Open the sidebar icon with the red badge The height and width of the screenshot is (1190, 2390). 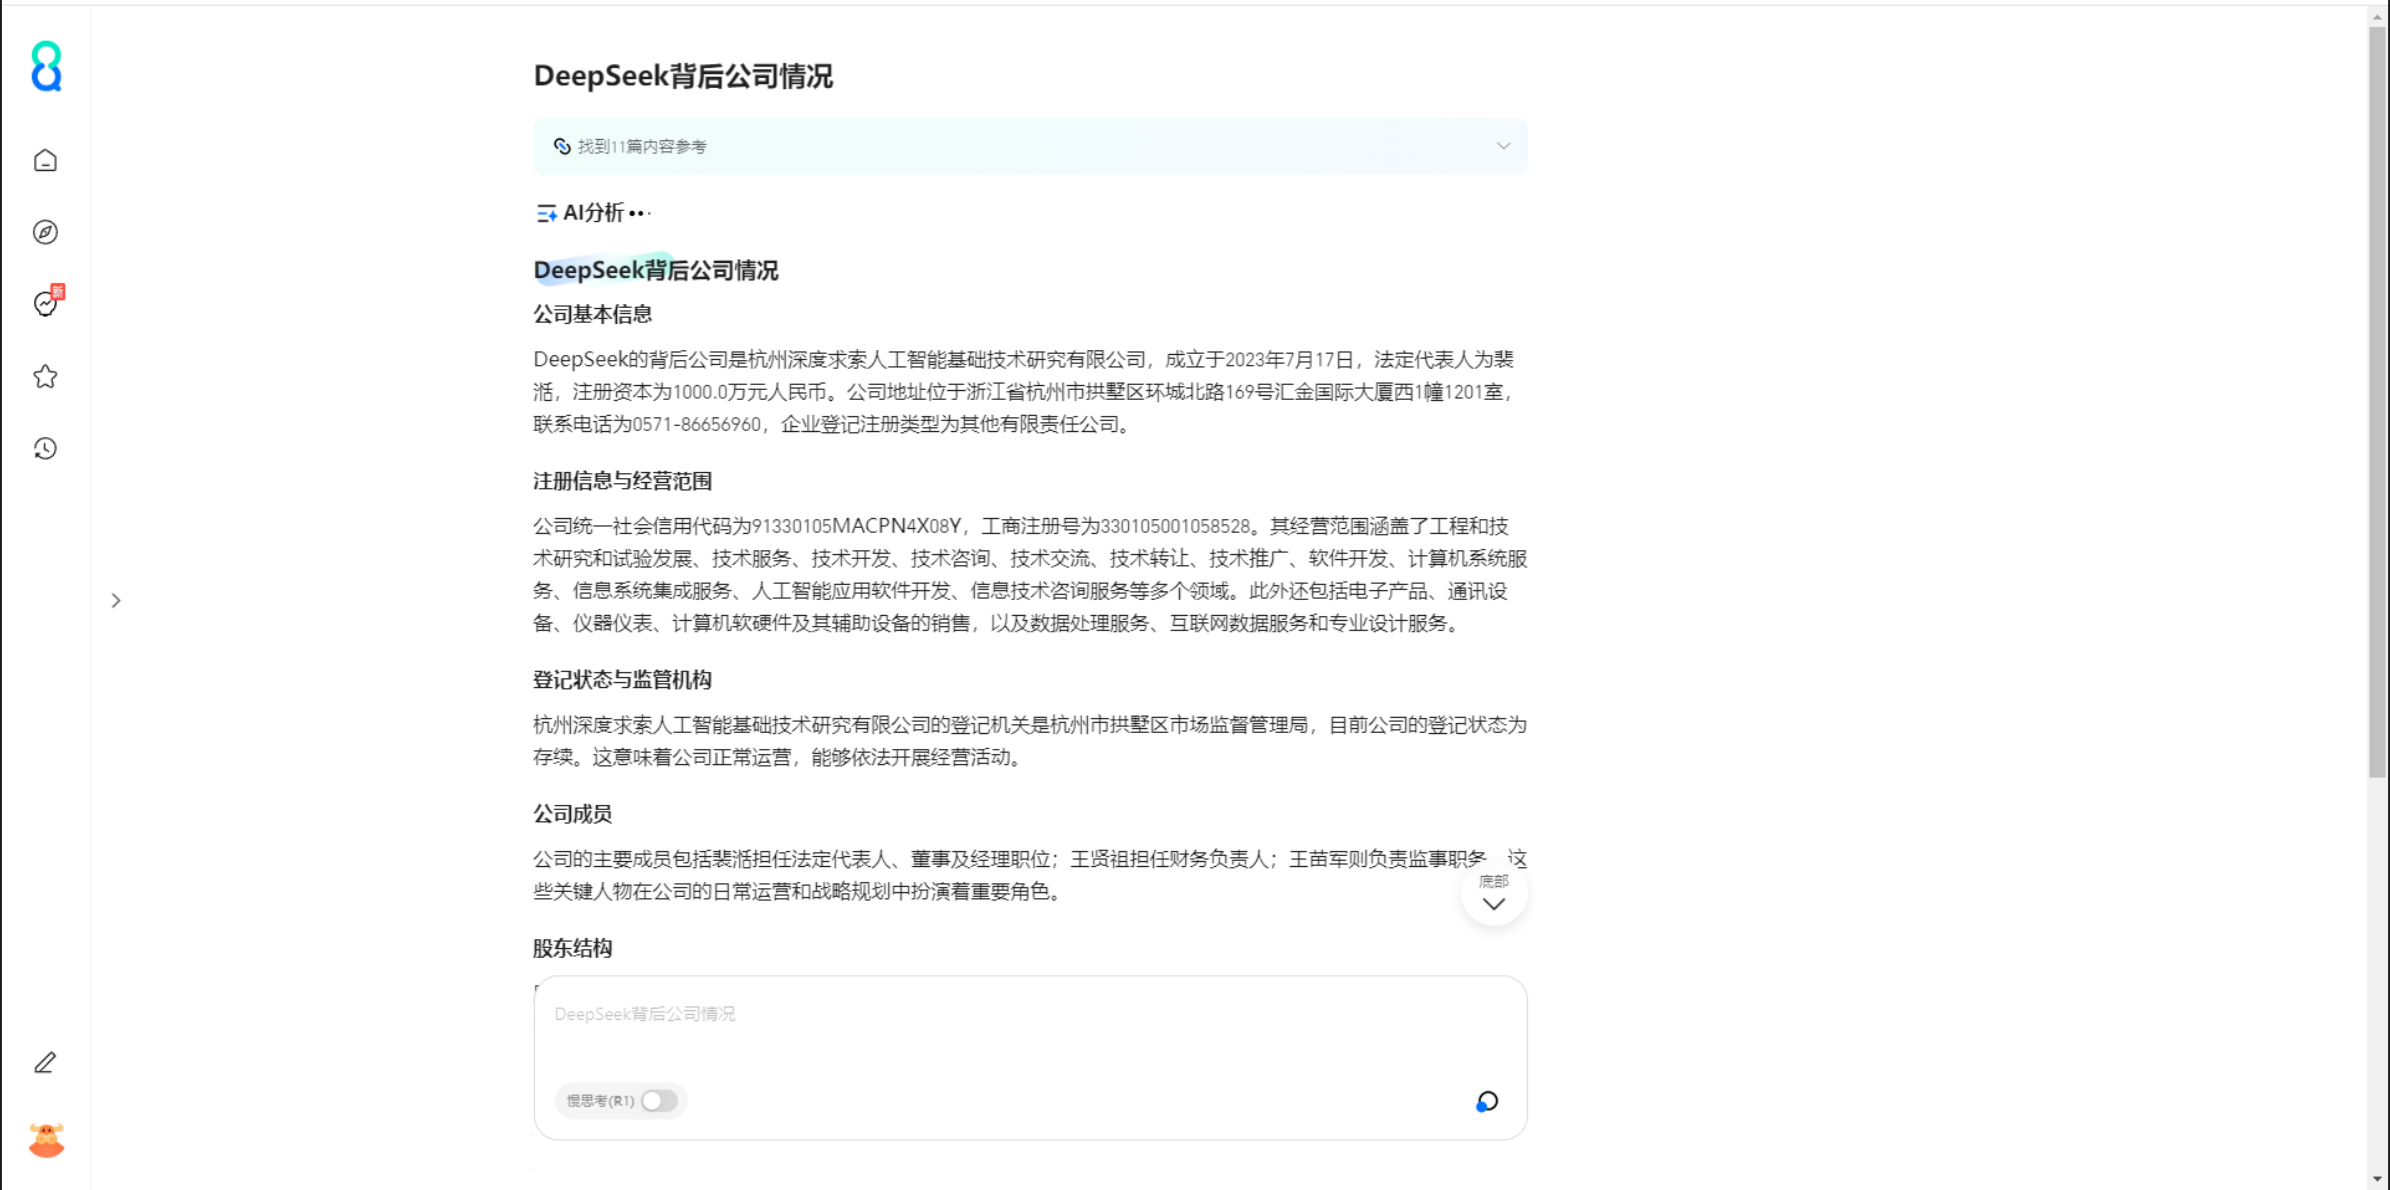tap(47, 302)
